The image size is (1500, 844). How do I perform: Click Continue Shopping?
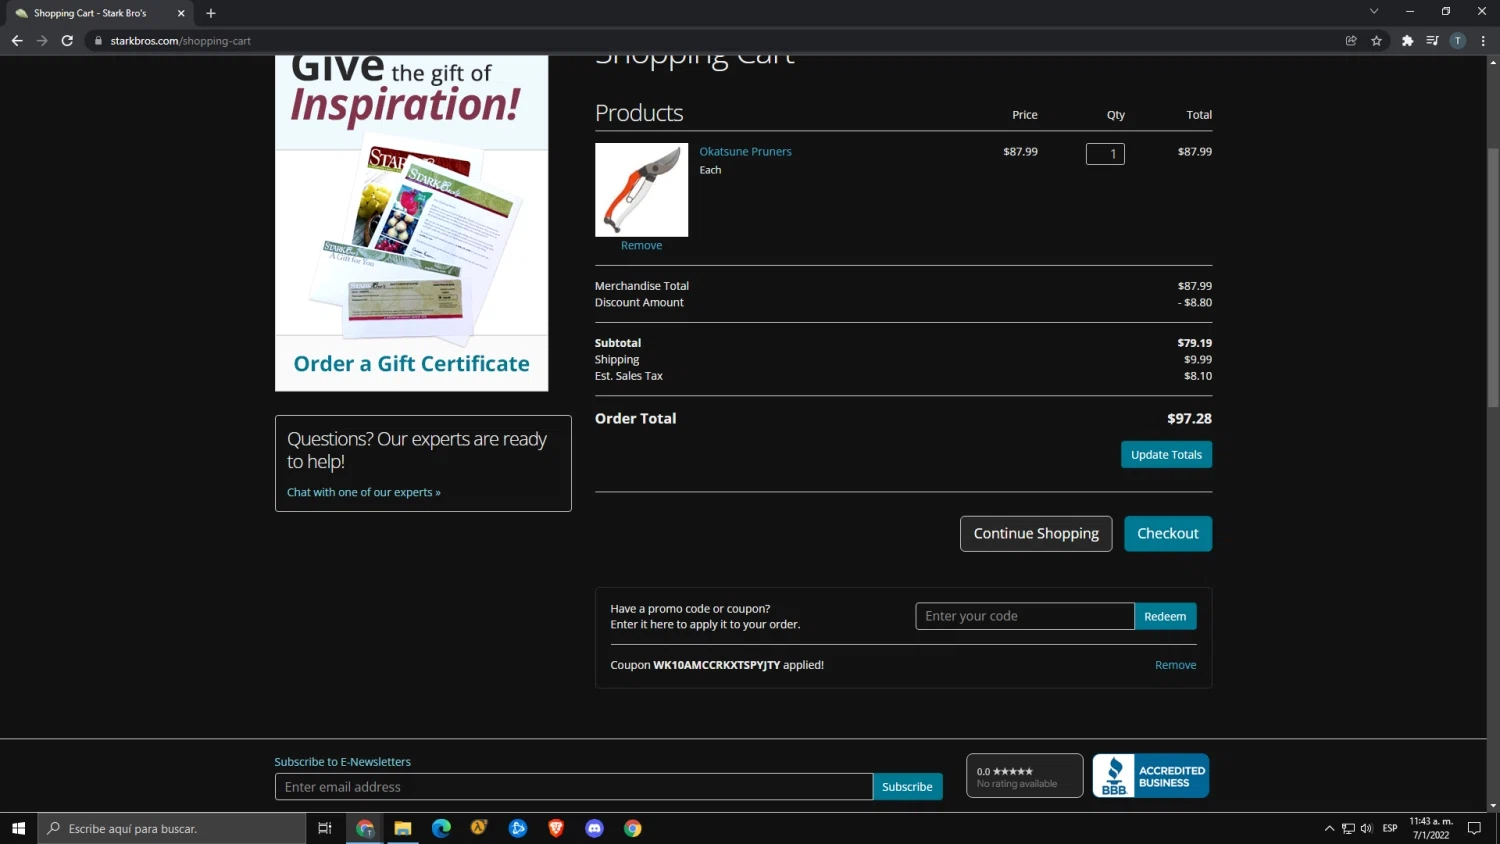click(x=1036, y=534)
